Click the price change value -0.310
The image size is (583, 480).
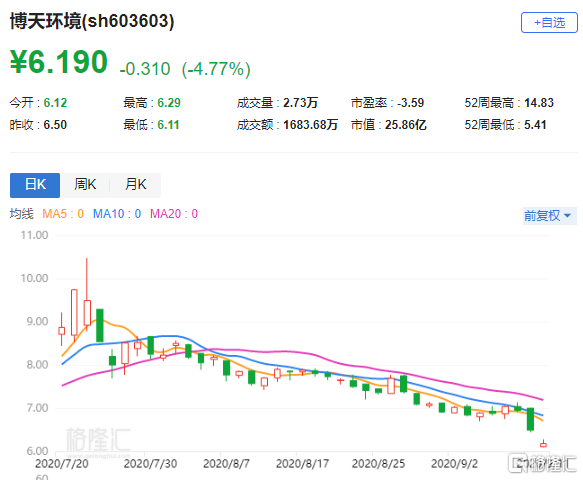[145, 69]
